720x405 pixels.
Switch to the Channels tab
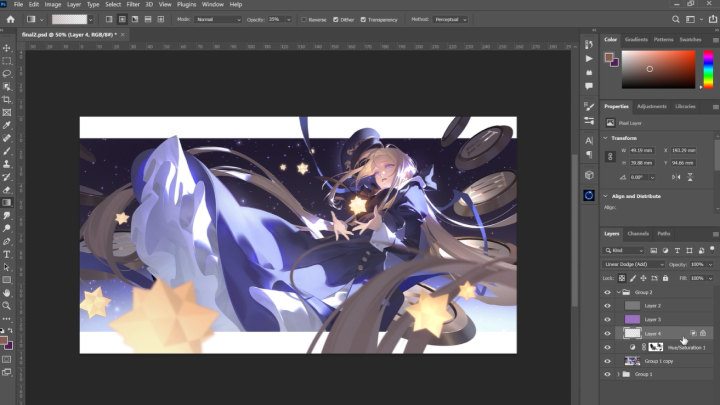tap(638, 234)
